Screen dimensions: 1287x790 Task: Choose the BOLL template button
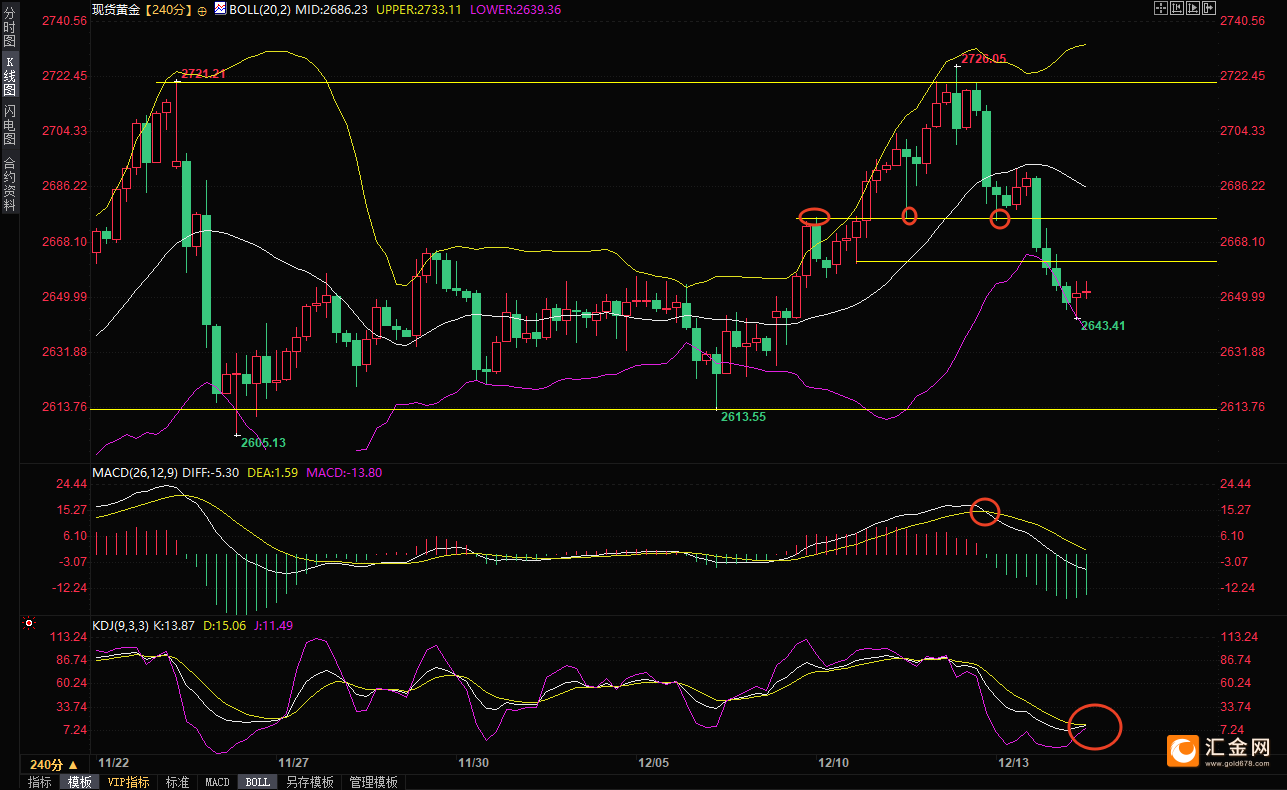click(257, 782)
